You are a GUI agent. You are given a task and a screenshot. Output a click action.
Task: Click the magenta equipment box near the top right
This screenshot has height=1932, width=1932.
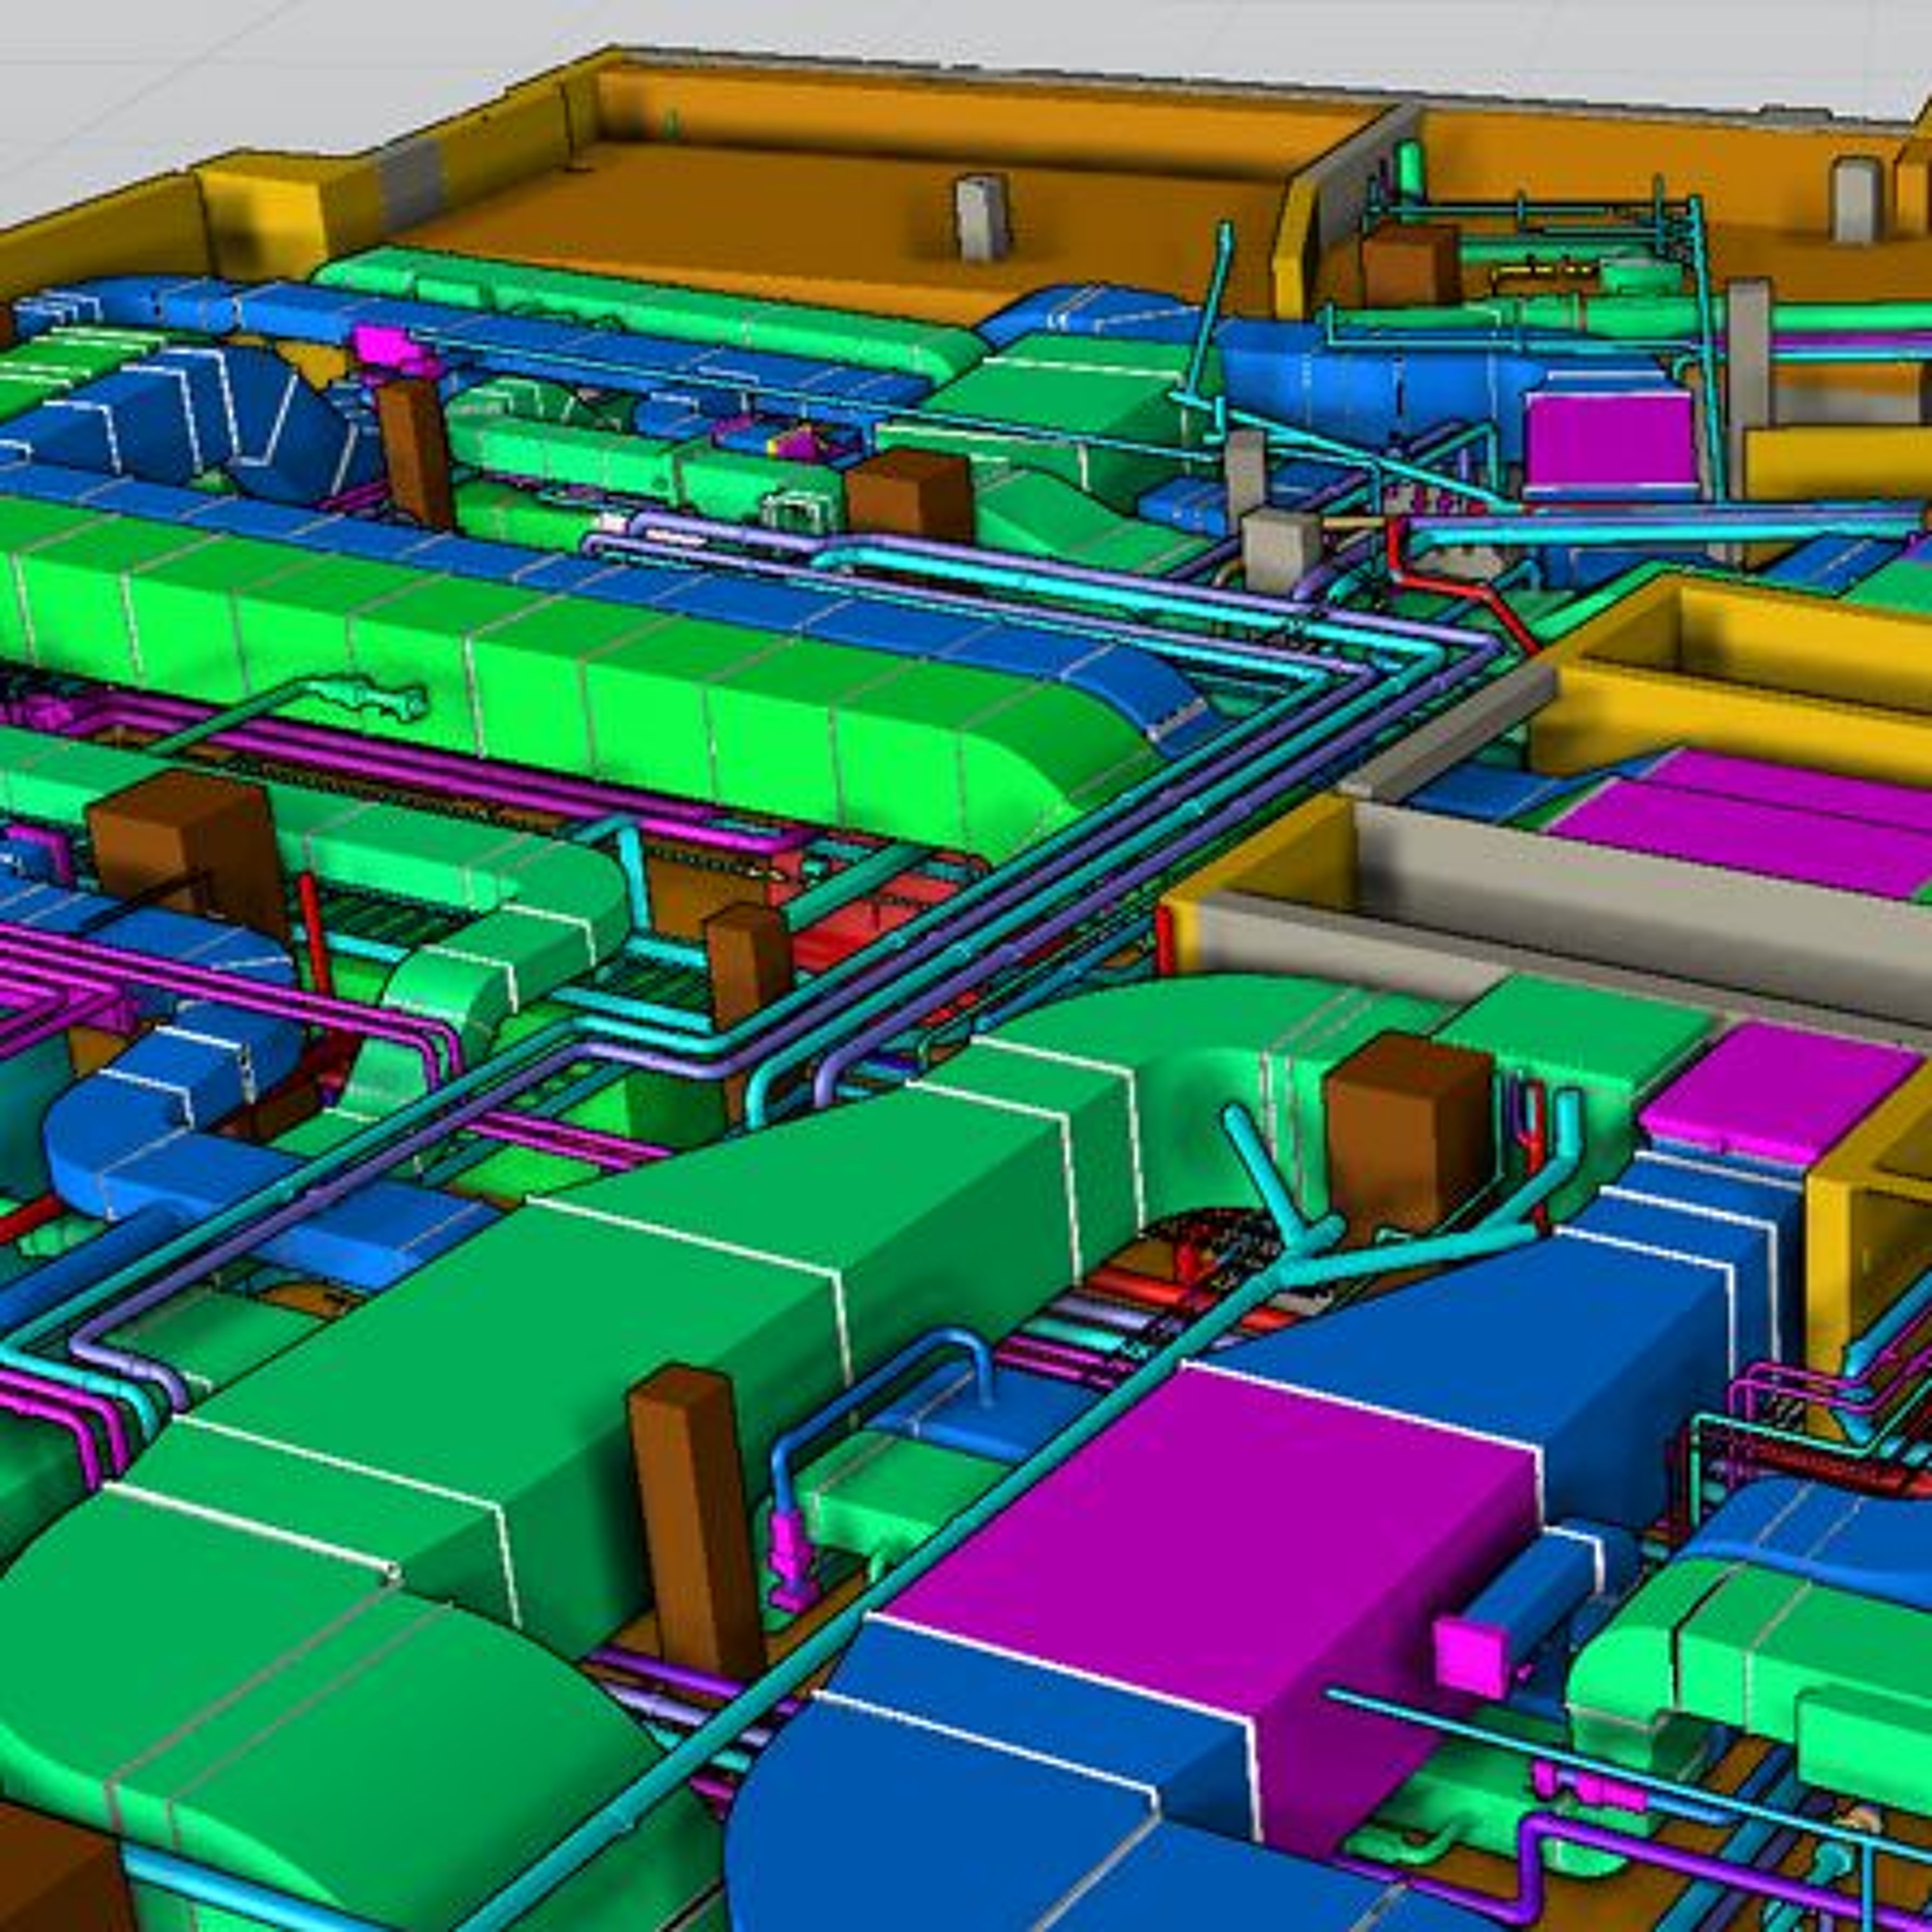1608,438
